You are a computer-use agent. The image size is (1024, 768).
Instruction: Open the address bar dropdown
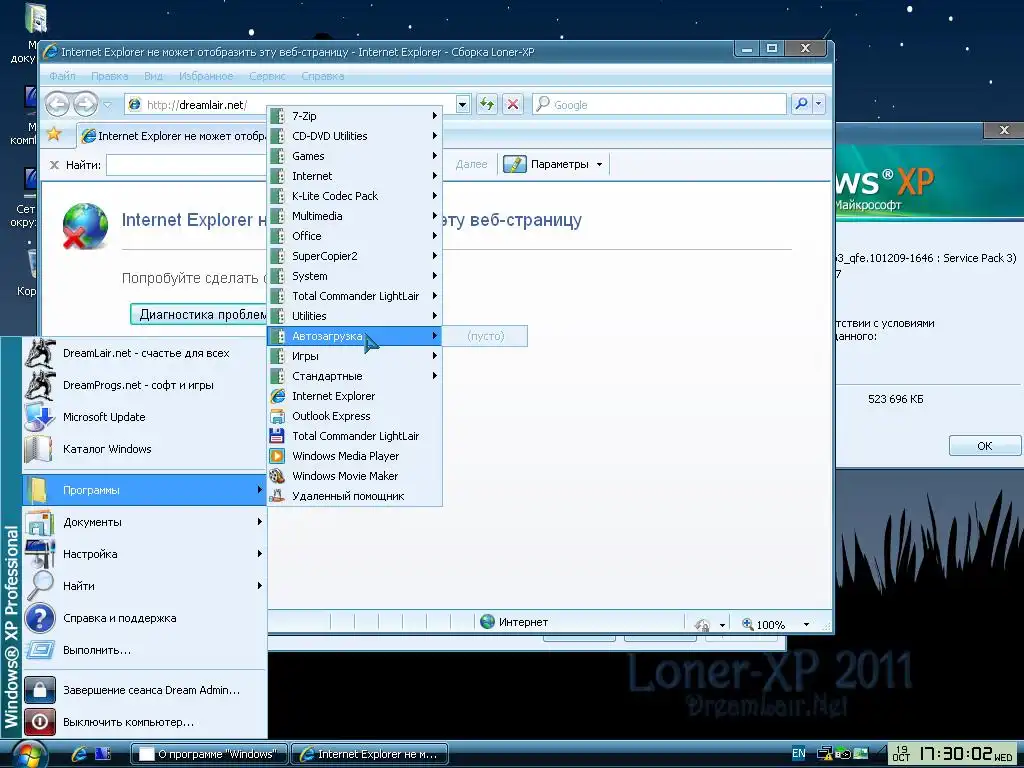[x=463, y=104]
